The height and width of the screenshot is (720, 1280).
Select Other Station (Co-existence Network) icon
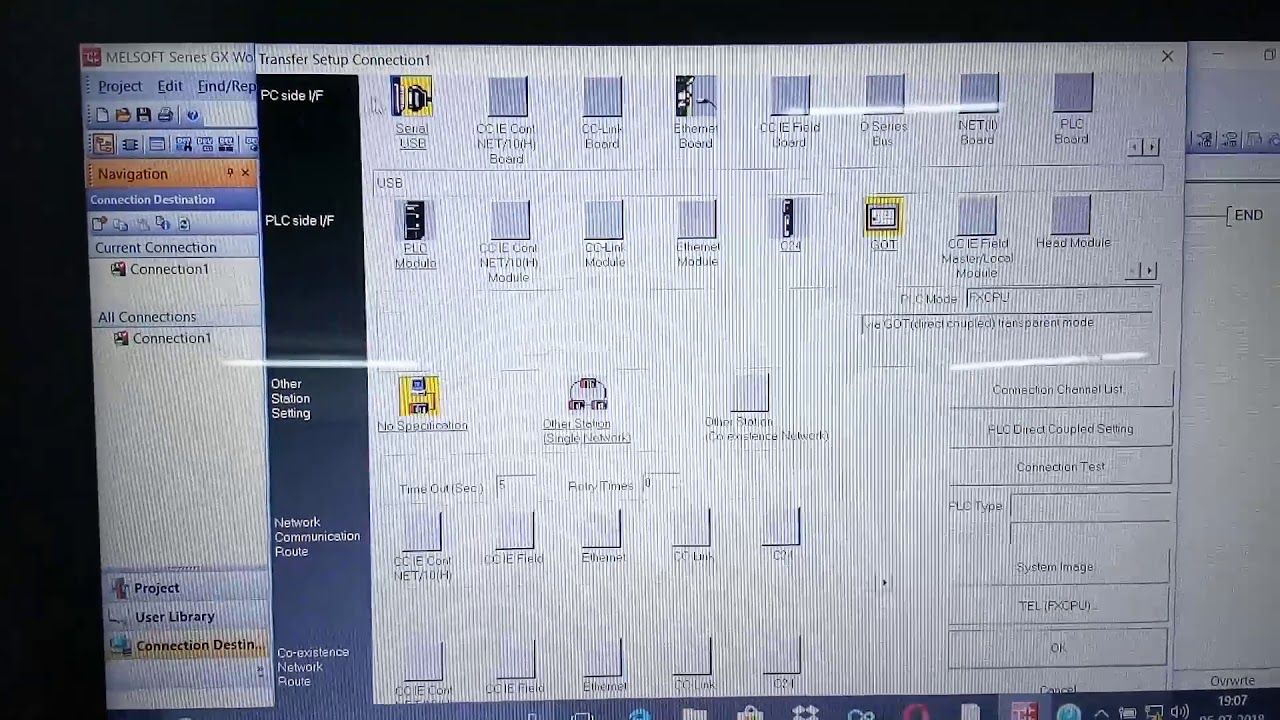750,394
